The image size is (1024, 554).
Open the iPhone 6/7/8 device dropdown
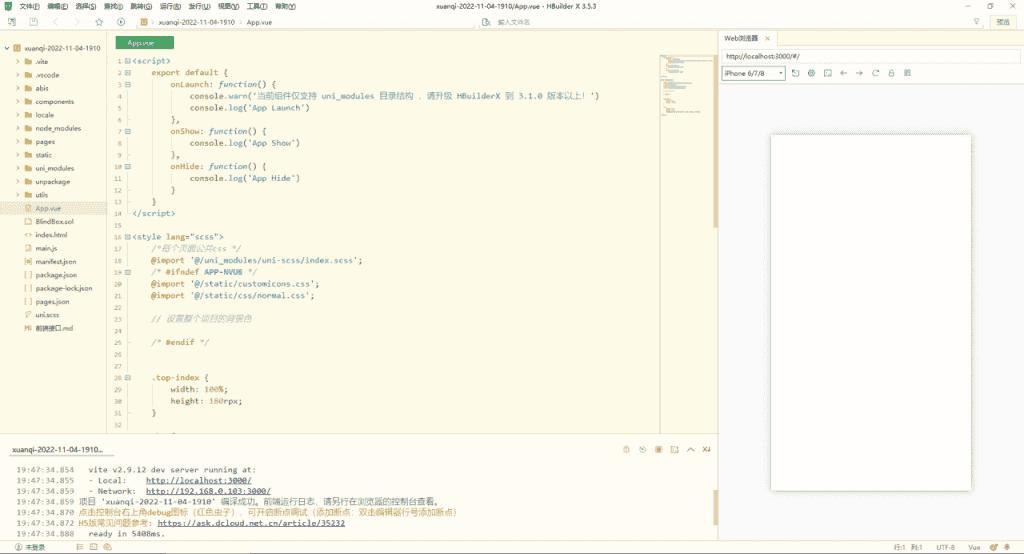coord(753,73)
